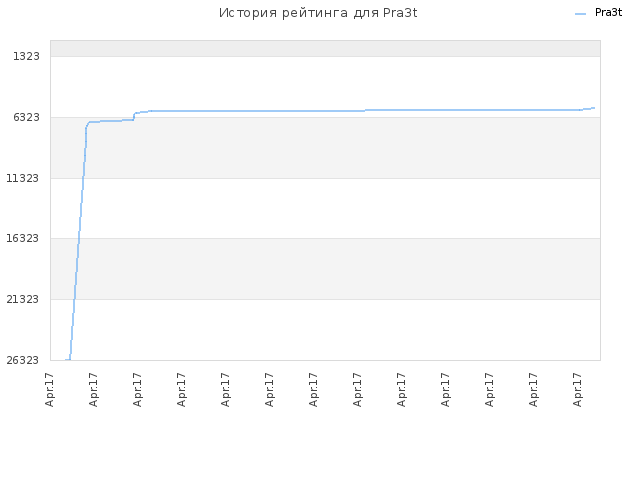Click the 16323 y-axis label
640x480 pixels.
22,238
